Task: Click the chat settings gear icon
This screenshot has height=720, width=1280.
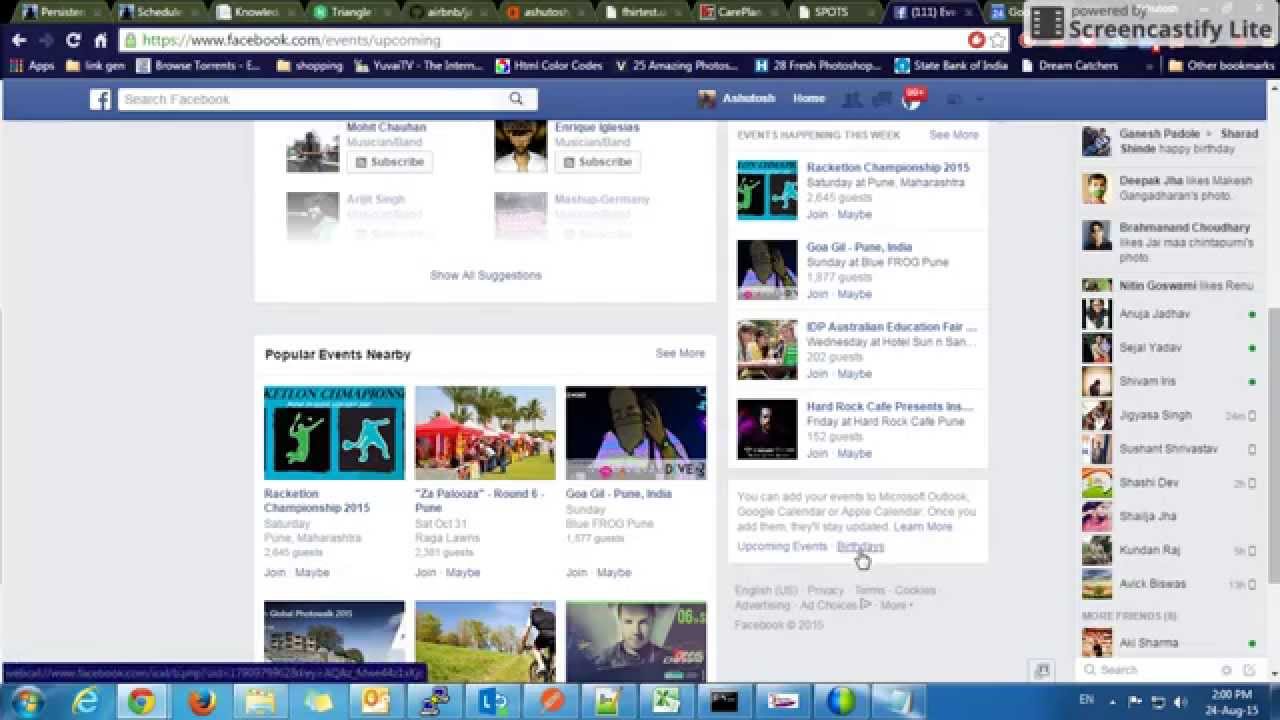Action: [x=1226, y=670]
